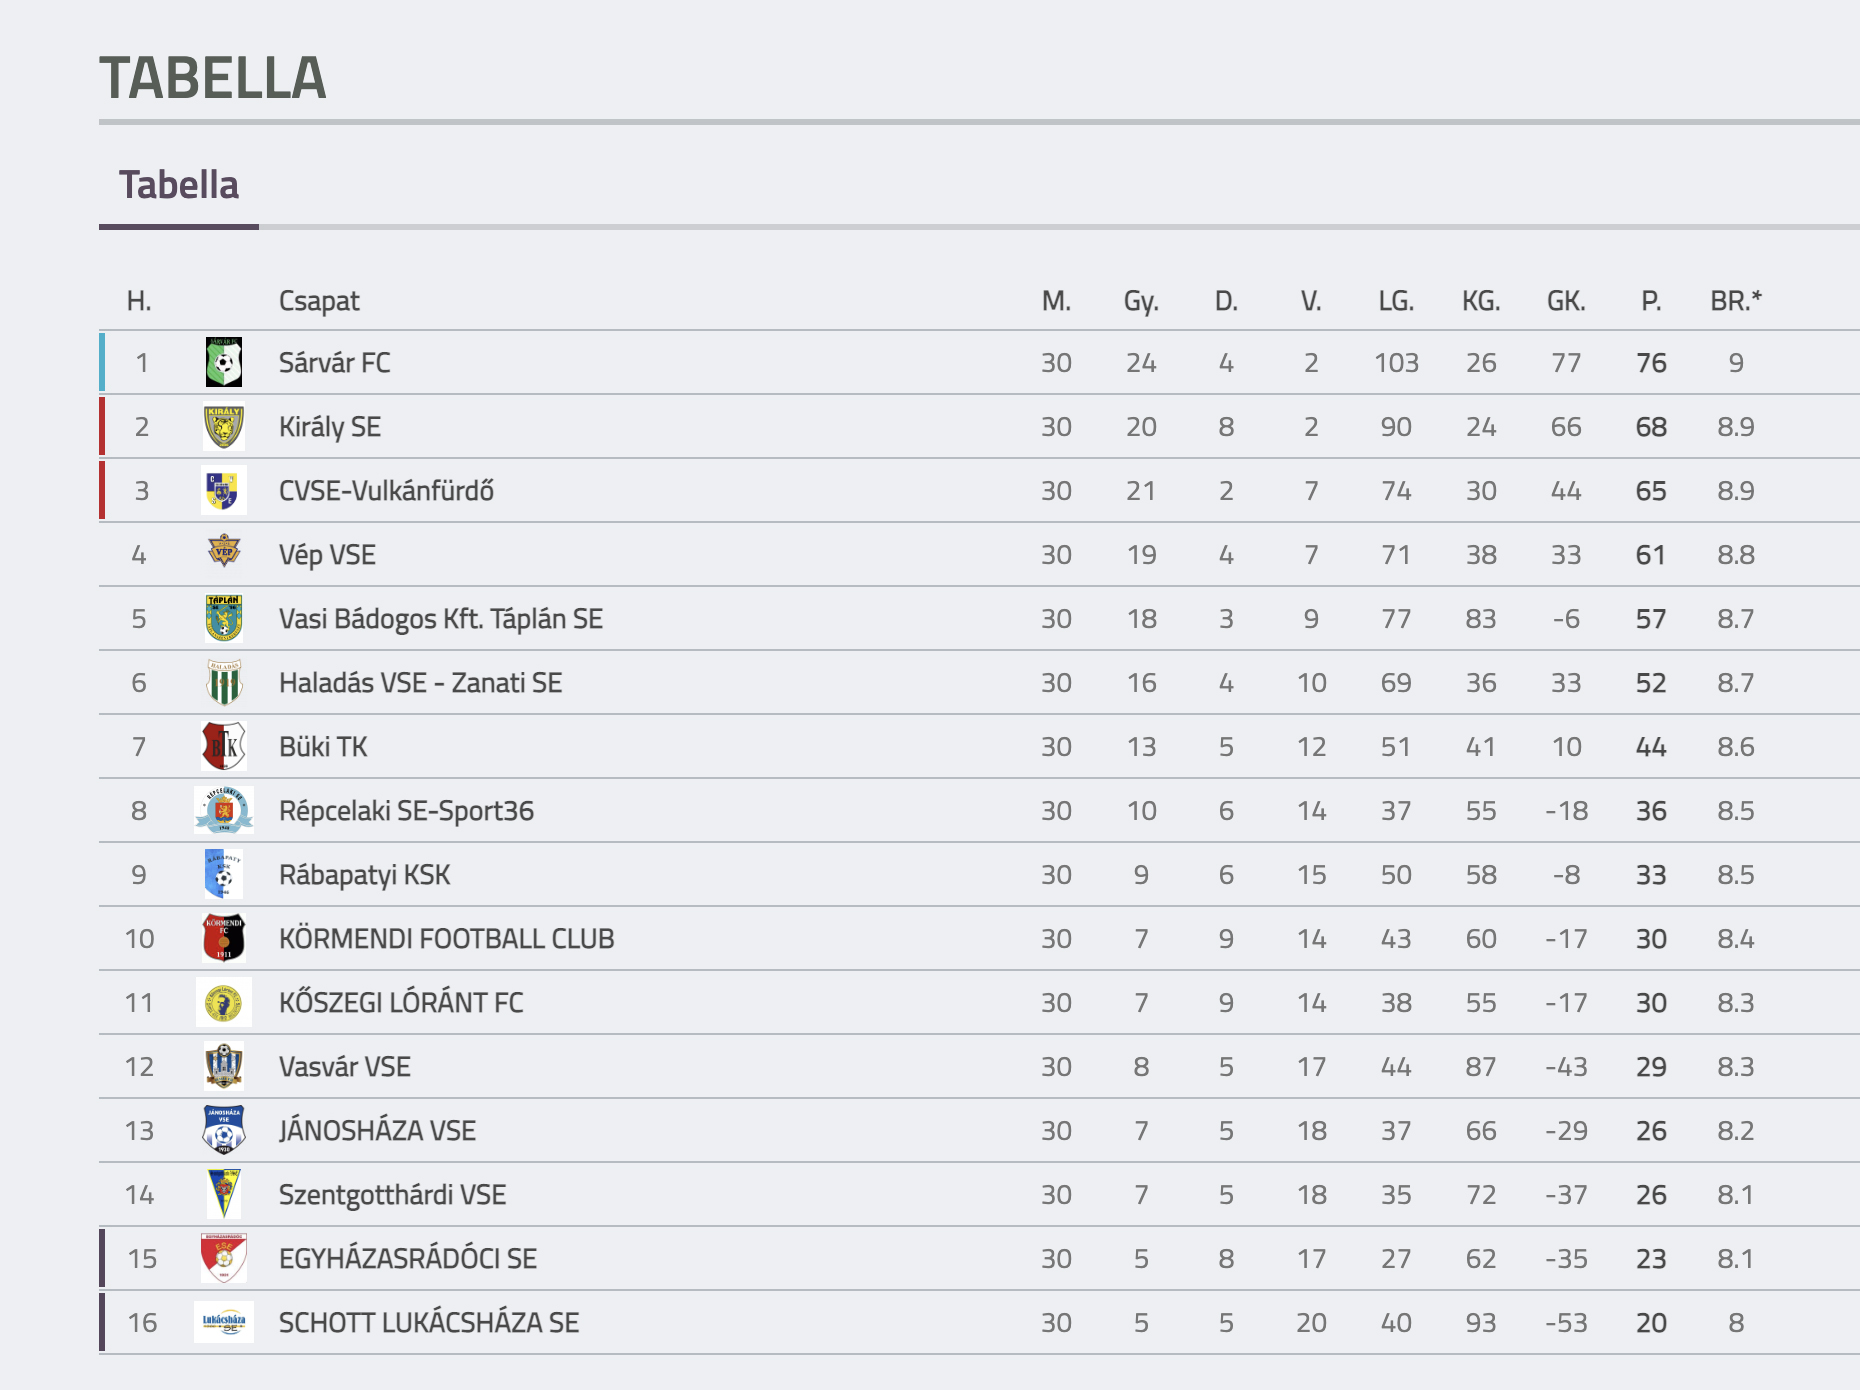Open the EGYHÁZASRÁDÓCI SE team link
Screen dimensions: 1860x1390
[408, 1258]
